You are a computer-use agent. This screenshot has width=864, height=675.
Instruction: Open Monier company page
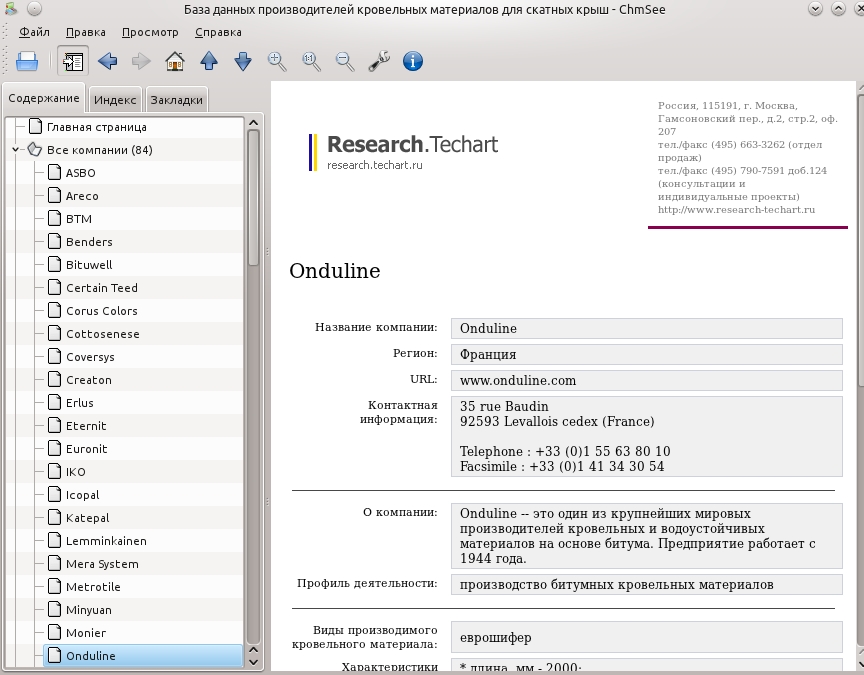pyautogui.click(x=85, y=633)
